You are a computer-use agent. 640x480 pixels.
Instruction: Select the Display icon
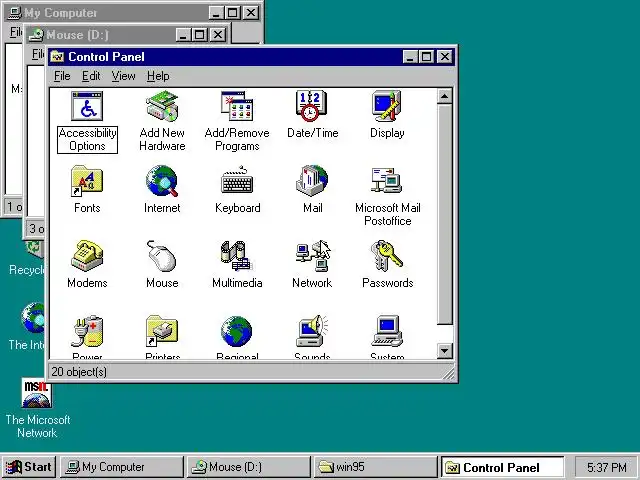tap(387, 106)
